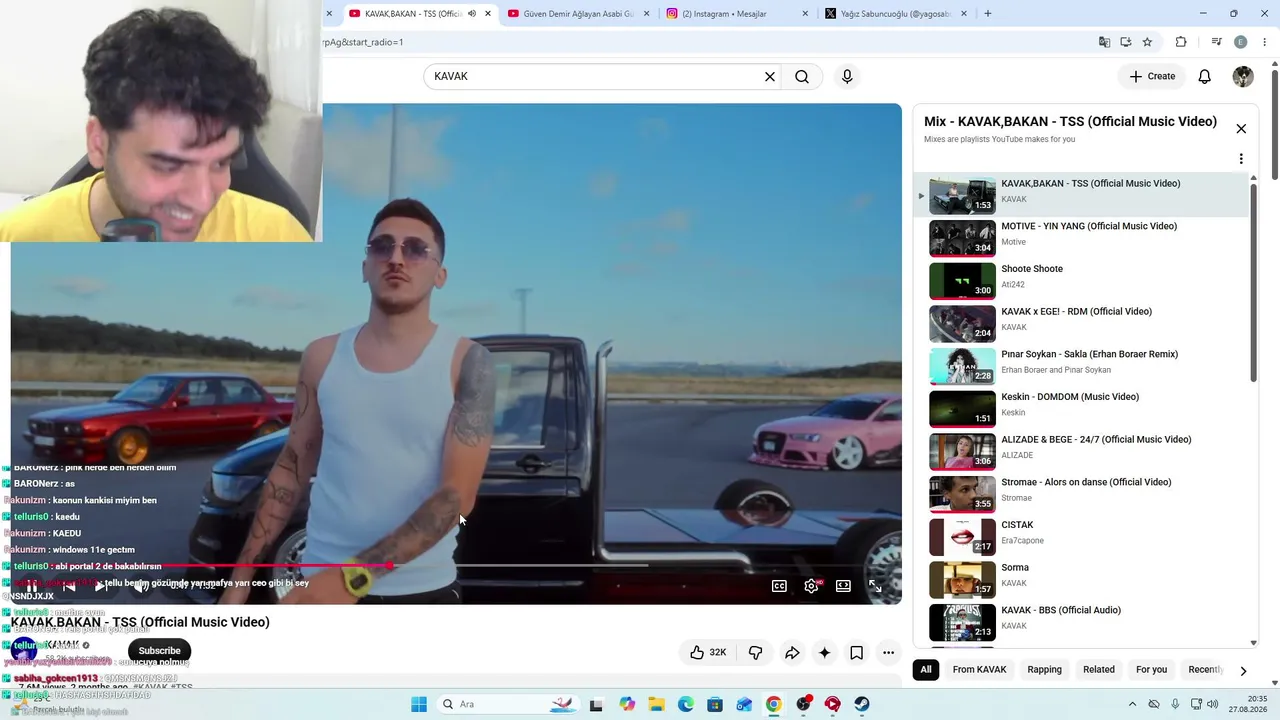The width and height of the screenshot is (1280, 720).
Task: Run the YouTube search with magnifier button
Action: tap(802, 76)
